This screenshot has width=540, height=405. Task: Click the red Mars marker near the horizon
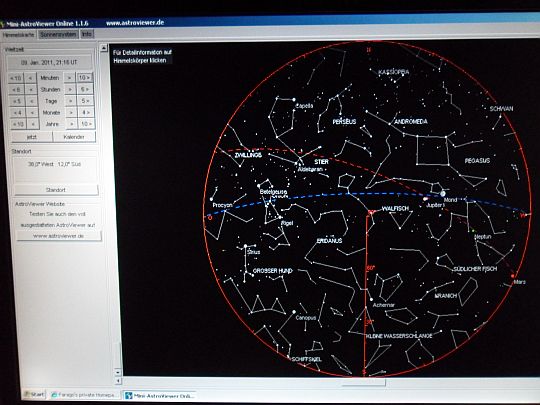pos(512,276)
